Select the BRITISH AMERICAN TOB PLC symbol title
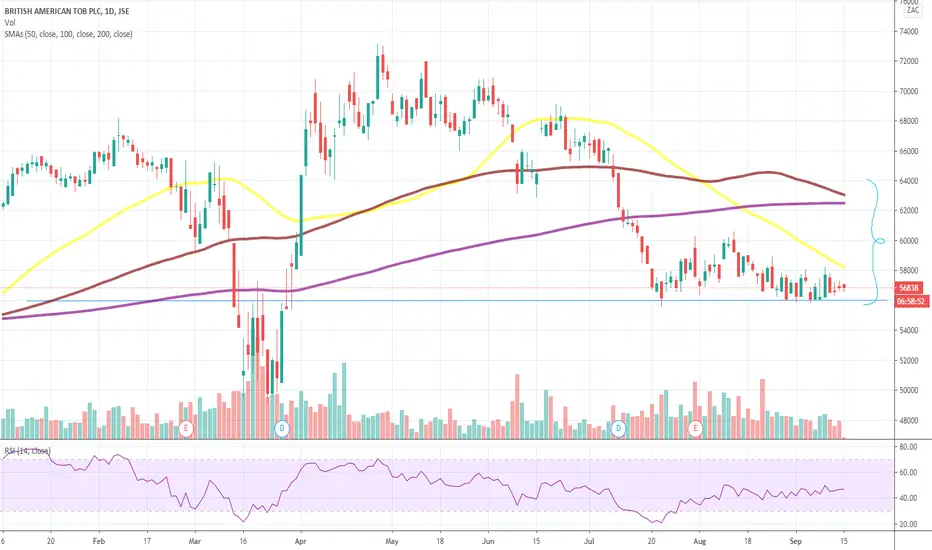 [67, 11]
